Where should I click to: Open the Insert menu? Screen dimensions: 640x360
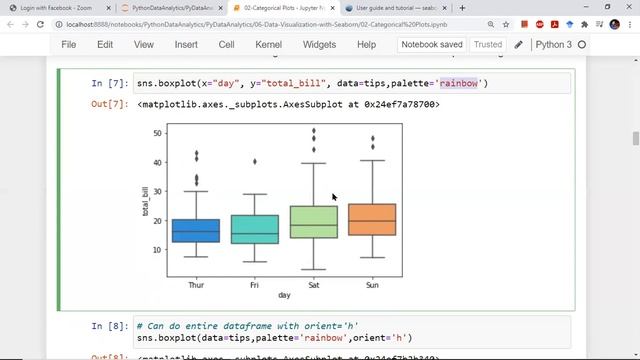coord(186,44)
